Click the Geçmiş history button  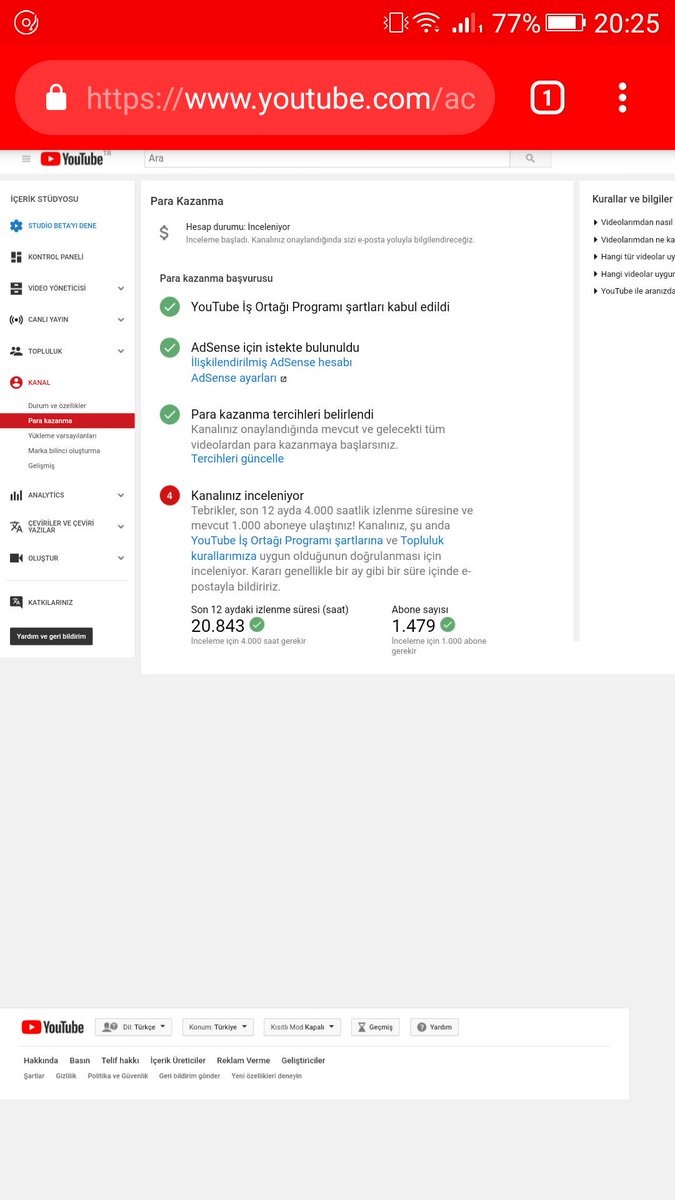click(375, 1027)
